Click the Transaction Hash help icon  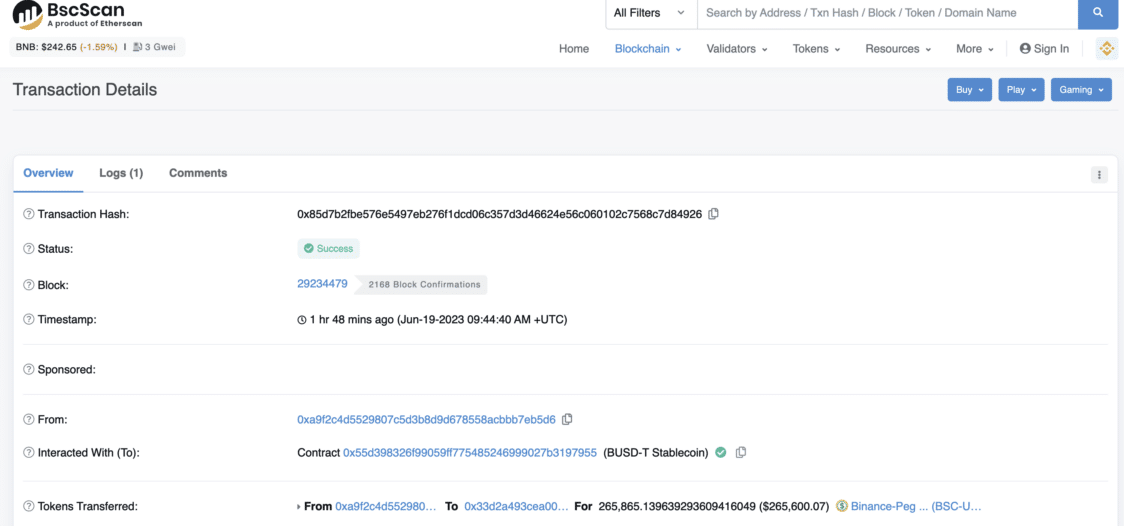click(x=28, y=215)
